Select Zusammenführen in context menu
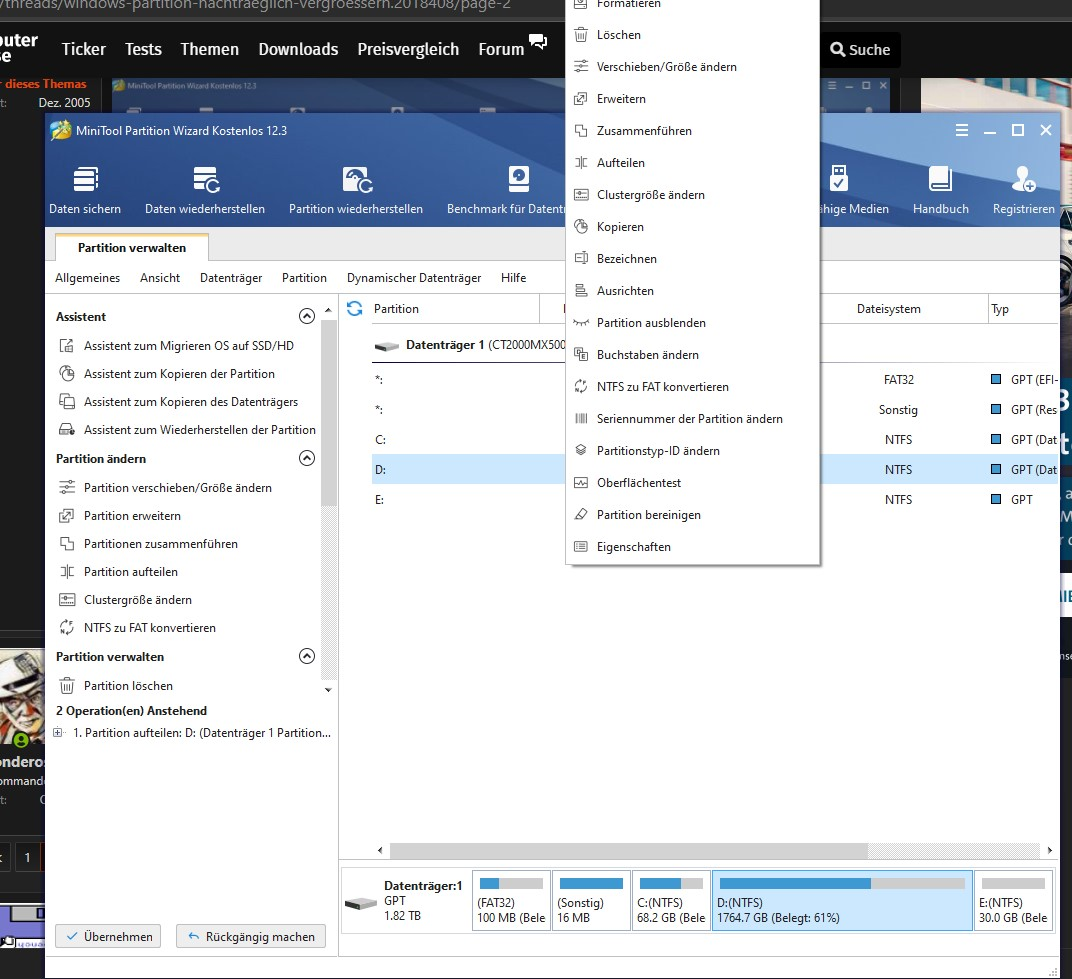The image size is (1072, 979). (x=693, y=131)
